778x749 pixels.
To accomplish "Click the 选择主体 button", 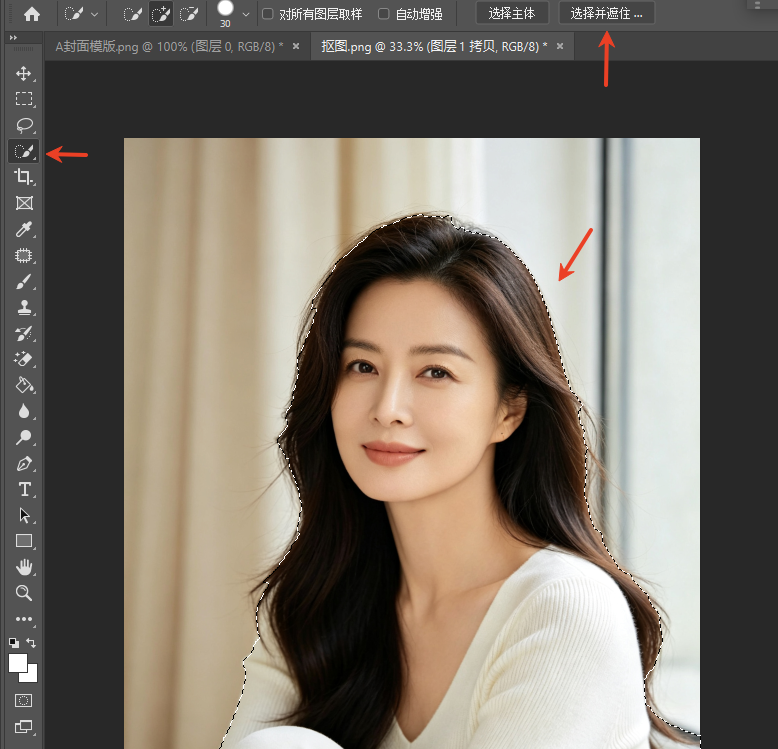I will point(512,13).
